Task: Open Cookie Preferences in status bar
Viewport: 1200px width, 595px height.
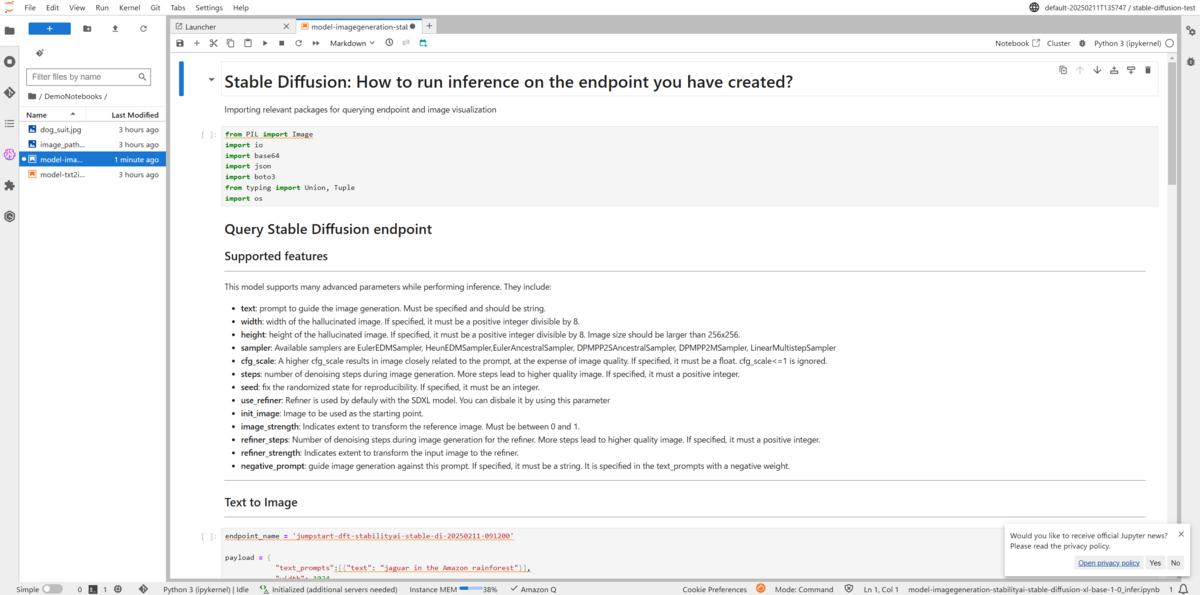Action: (x=714, y=589)
